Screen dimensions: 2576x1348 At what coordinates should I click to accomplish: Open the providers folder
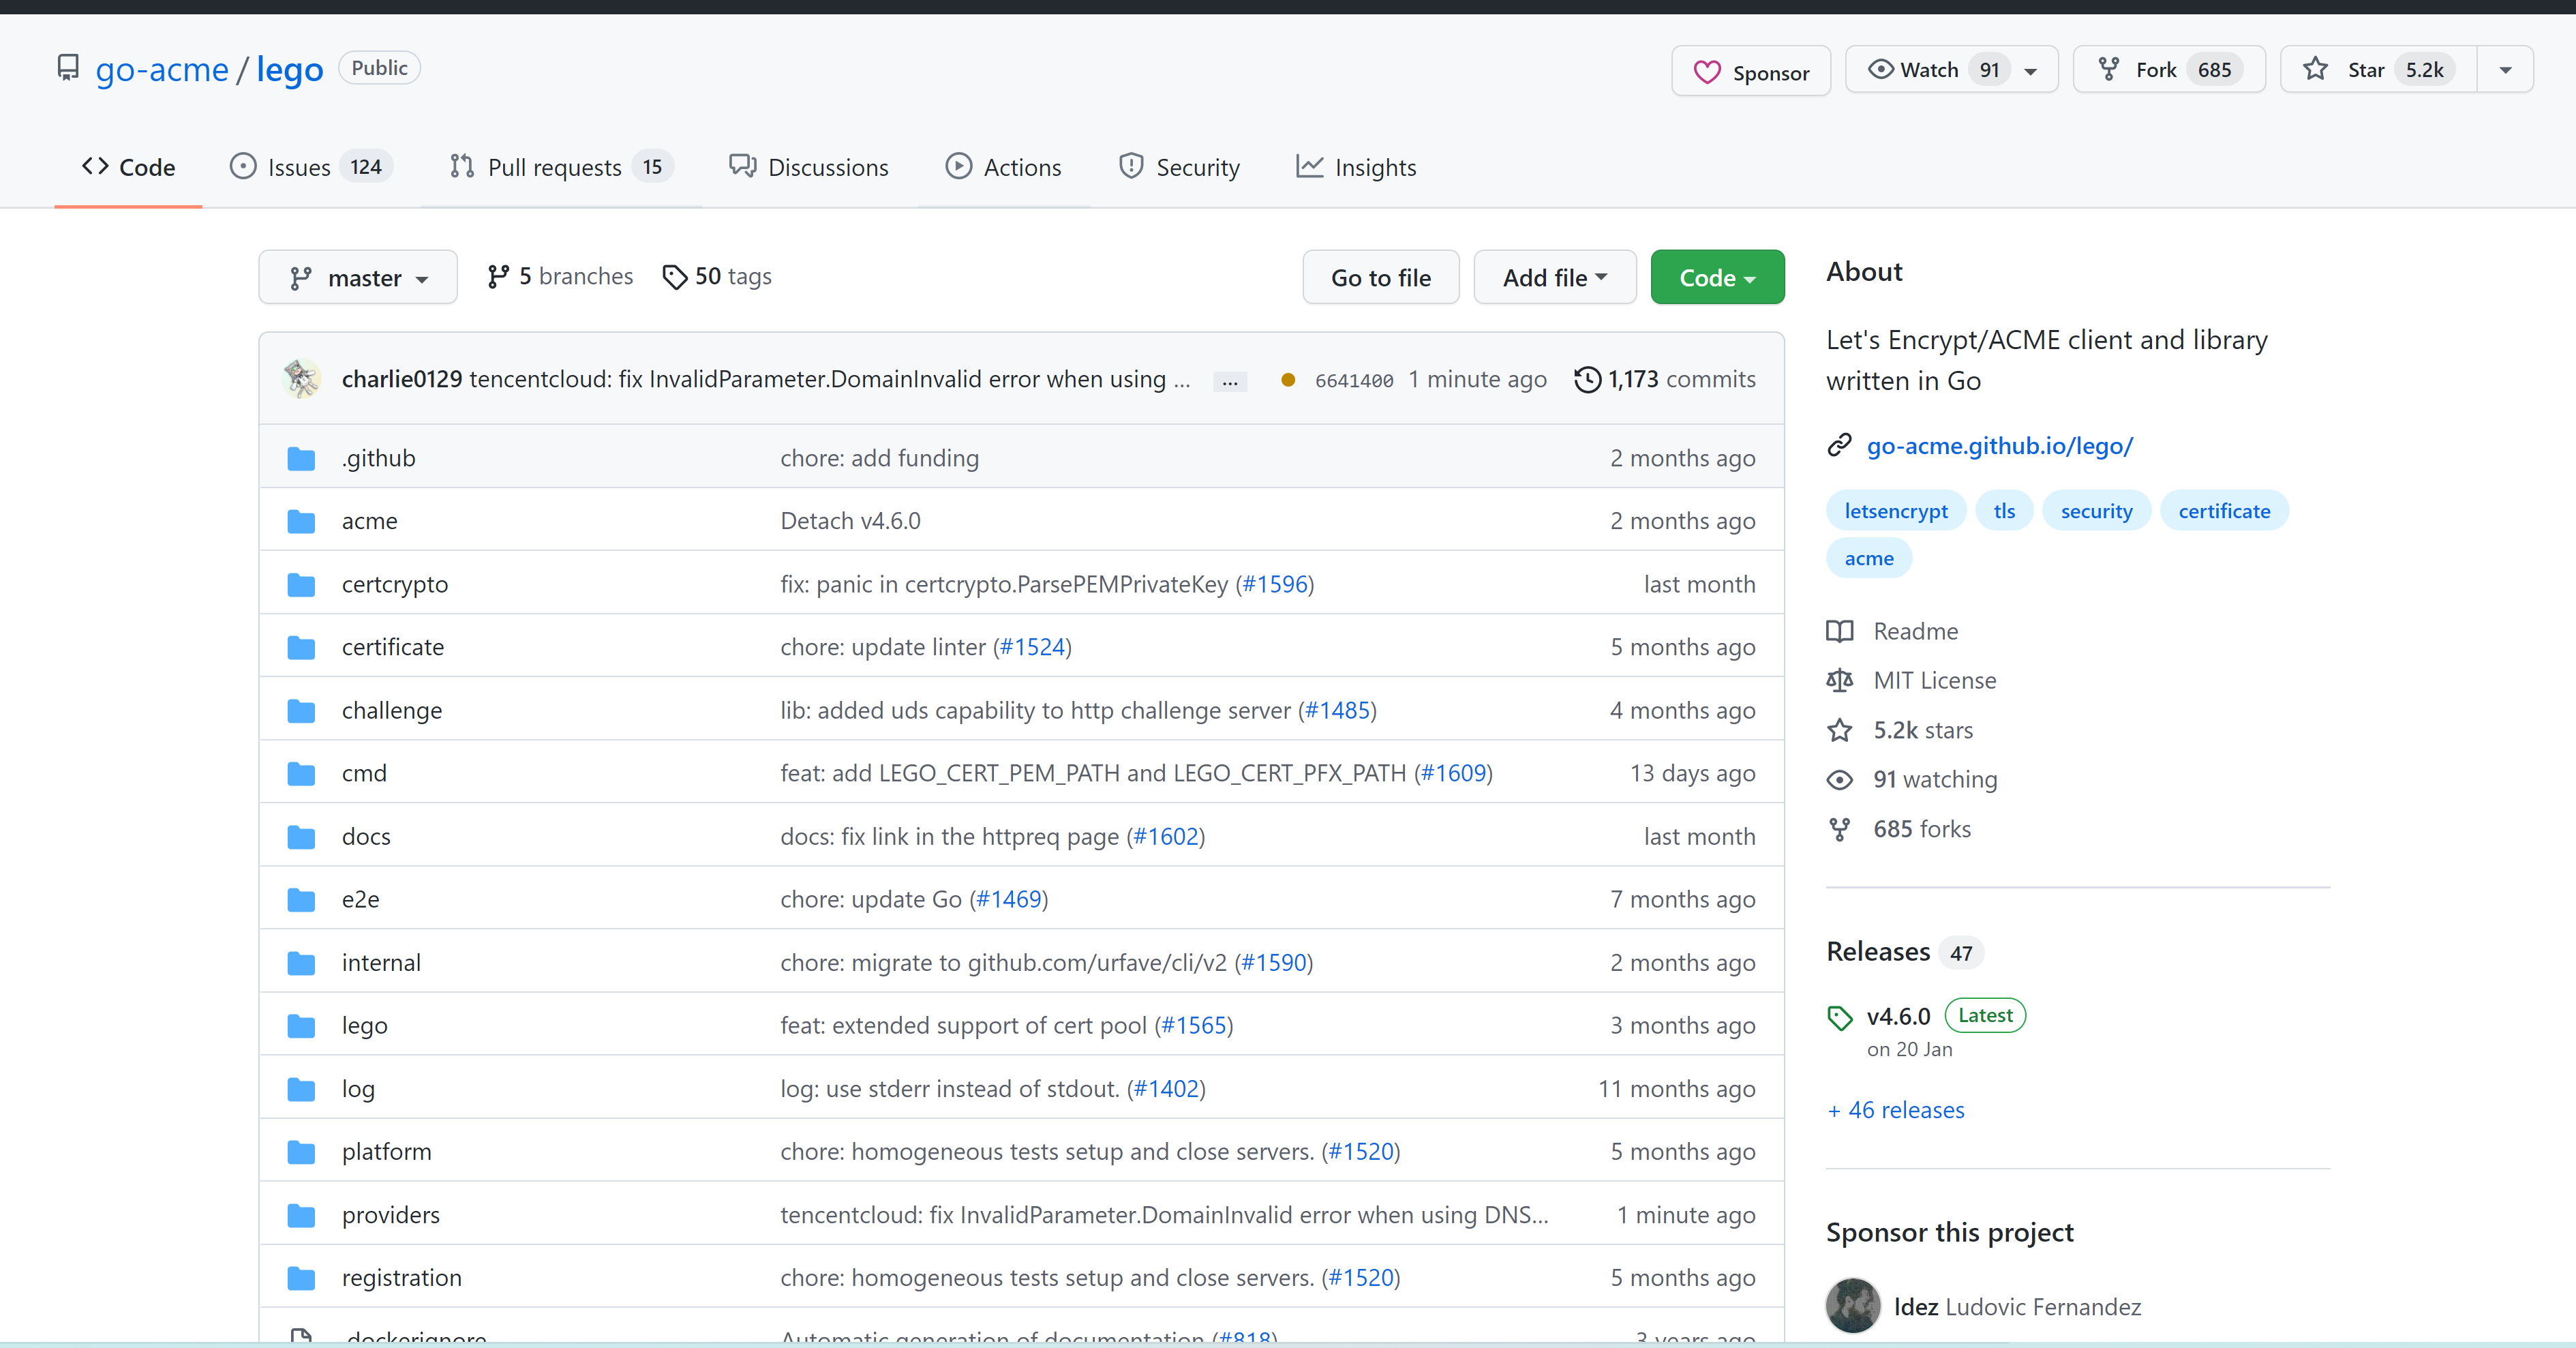click(390, 1214)
